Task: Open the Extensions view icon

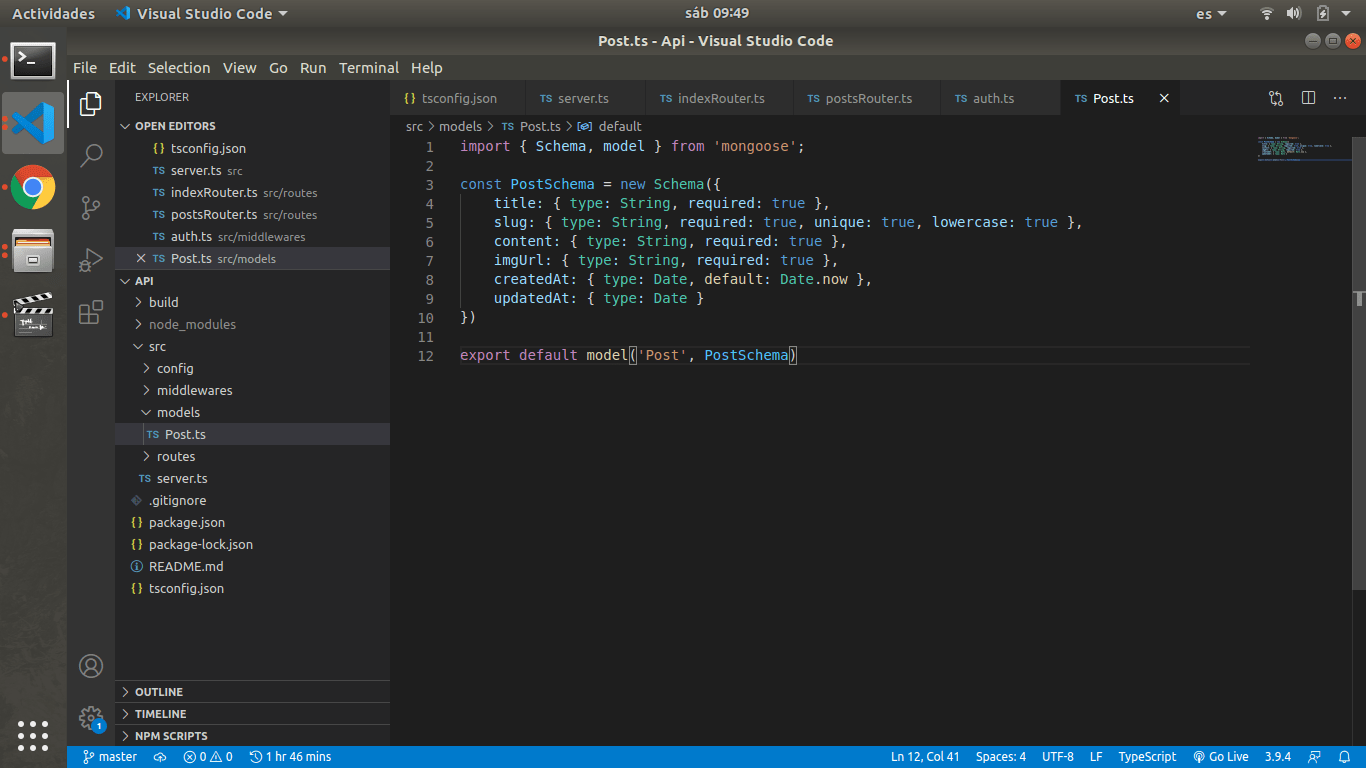Action: pos(91,313)
